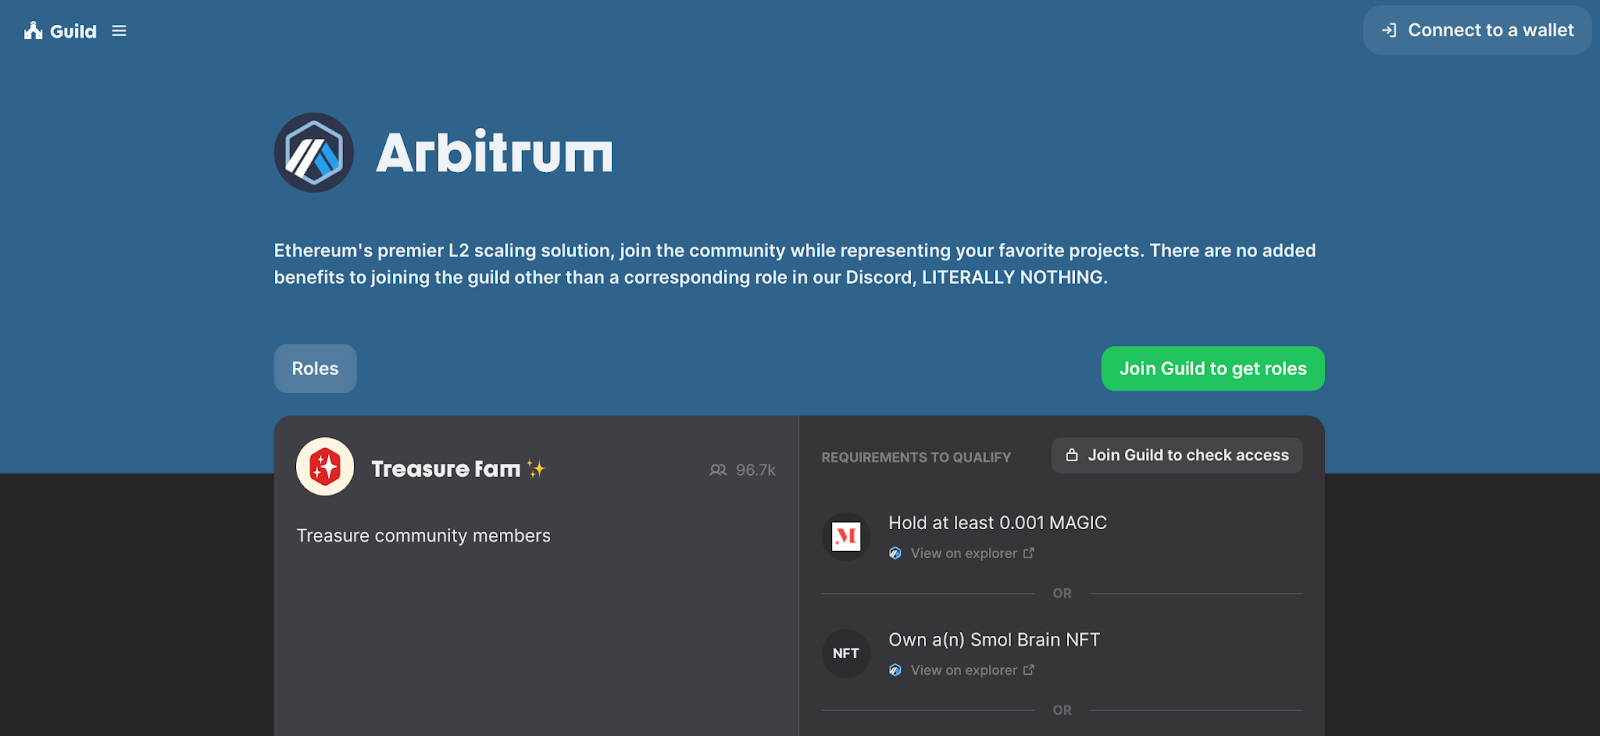Click the Arbitrum guild name heading
This screenshot has width=1600, height=736.
(x=494, y=152)
